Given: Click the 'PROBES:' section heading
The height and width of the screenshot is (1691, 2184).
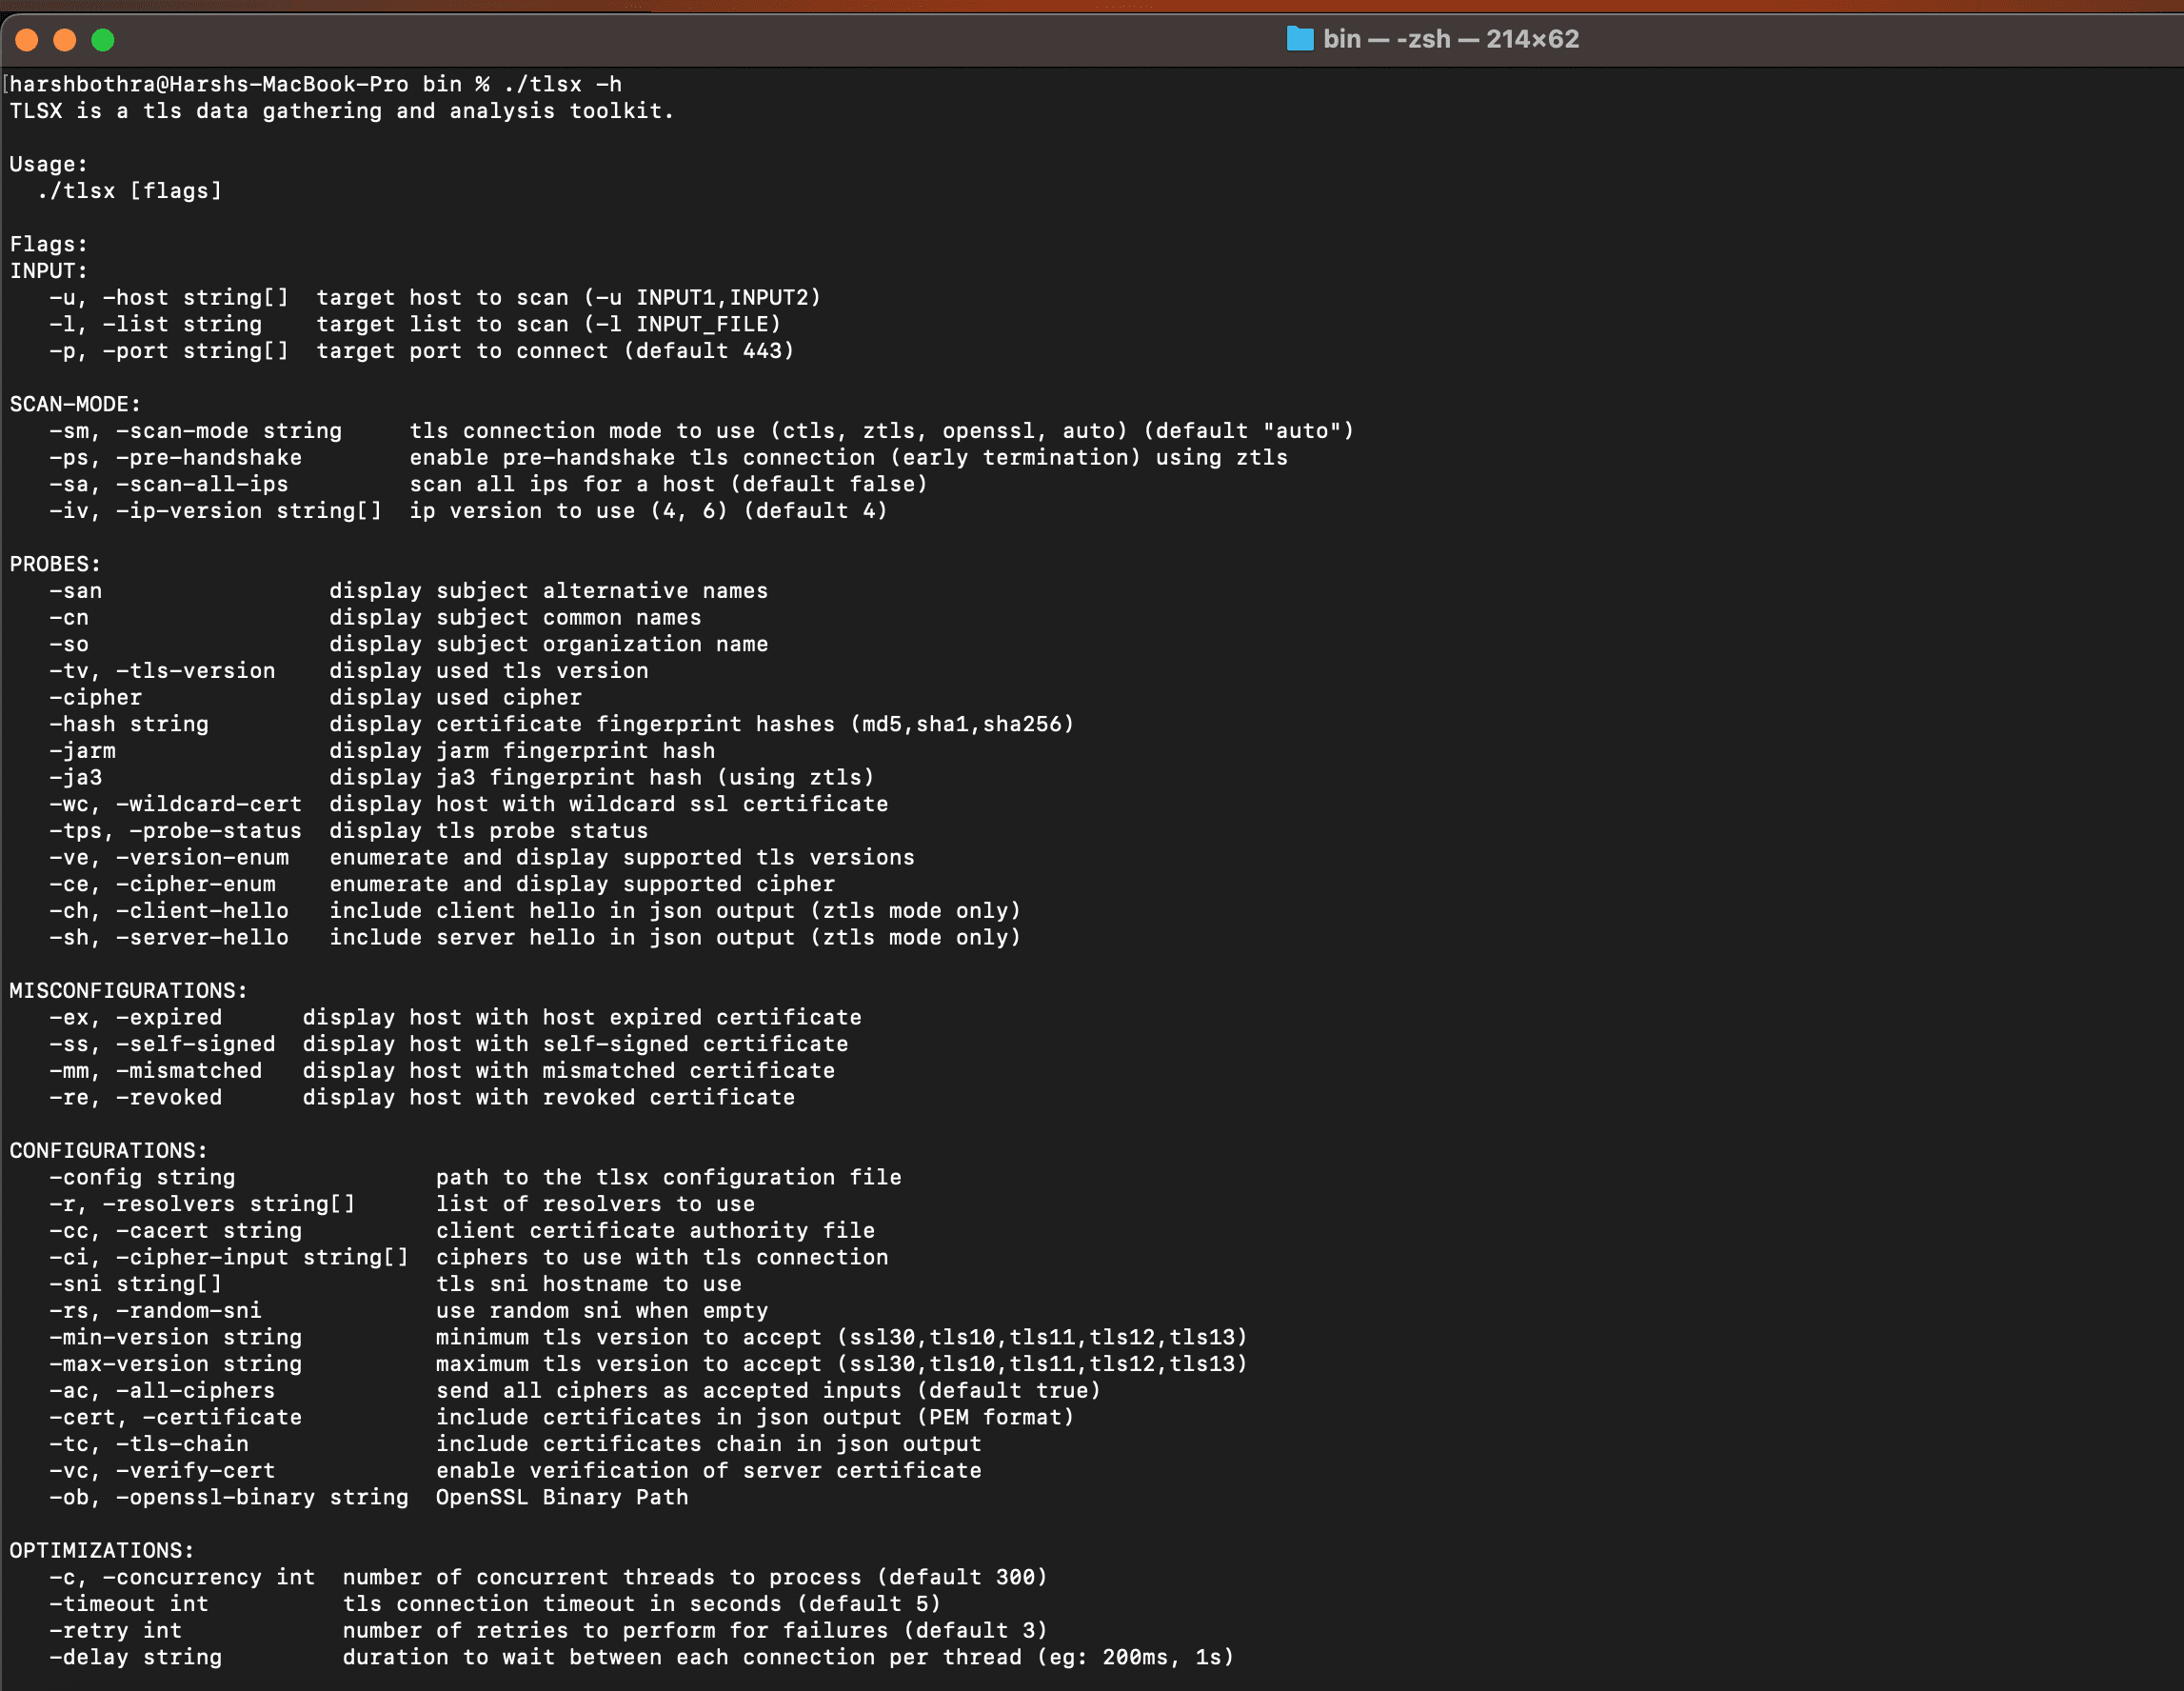Looking at the screenshot, I should [x=55, y=564].
